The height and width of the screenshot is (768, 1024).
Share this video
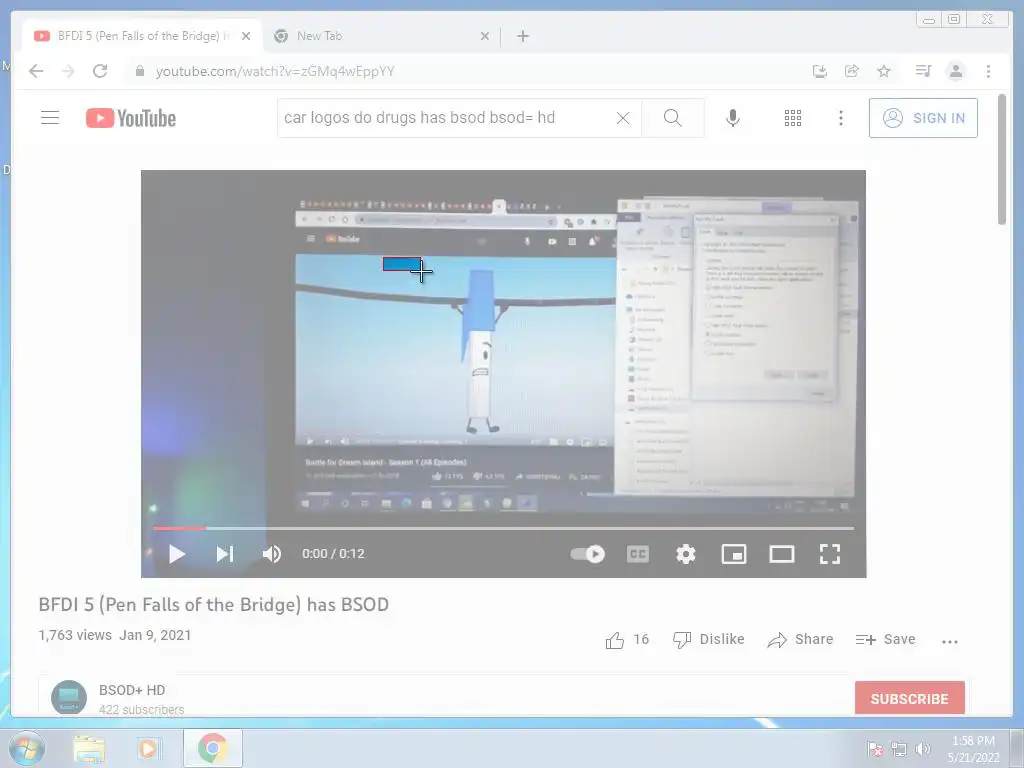[801, 640]
